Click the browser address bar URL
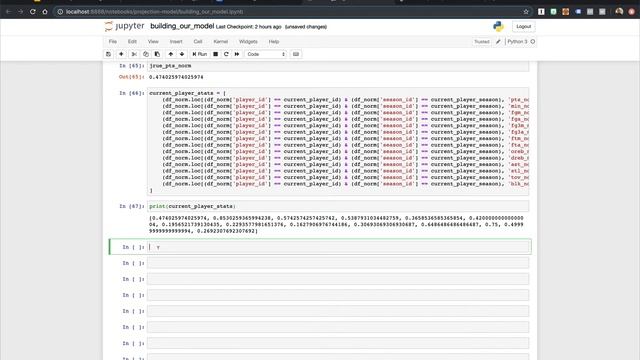This screenshot has width=640, height=360. tap(155, 12)
